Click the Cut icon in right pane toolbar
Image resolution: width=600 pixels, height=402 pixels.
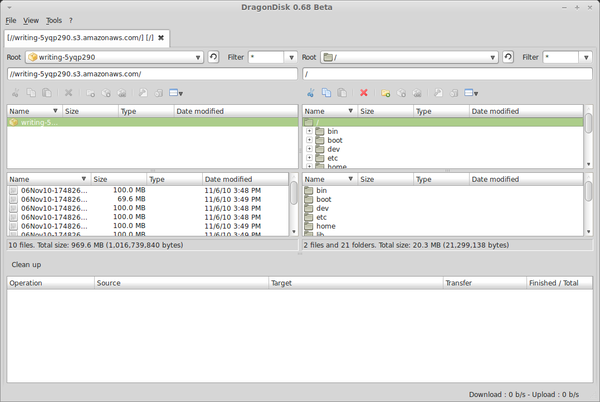click(x=310, y=93)
